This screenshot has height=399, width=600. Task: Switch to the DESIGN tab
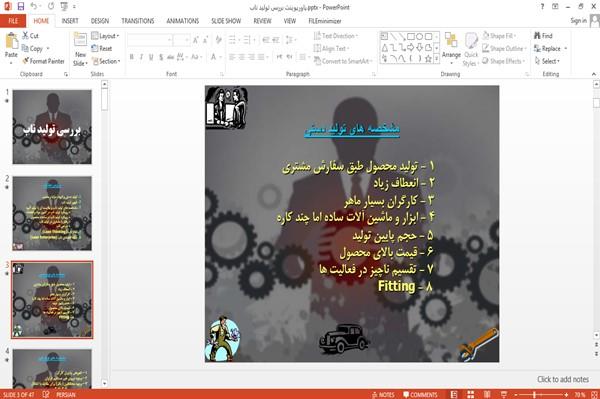tap(100, 21)
